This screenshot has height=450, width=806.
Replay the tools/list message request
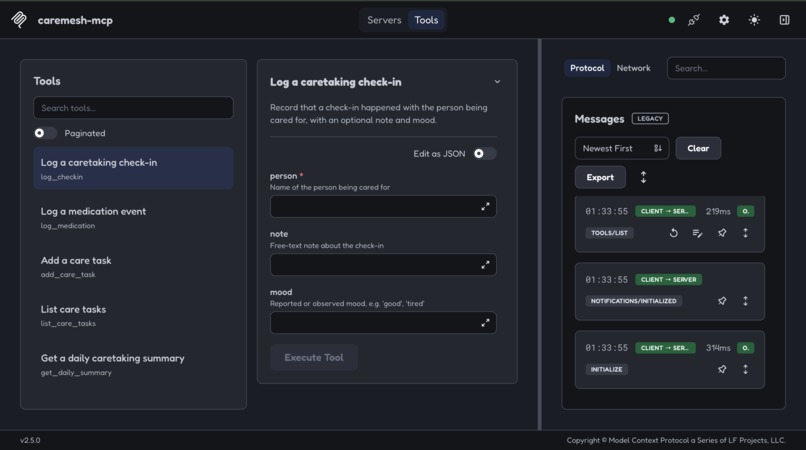[x=673, y=233]
